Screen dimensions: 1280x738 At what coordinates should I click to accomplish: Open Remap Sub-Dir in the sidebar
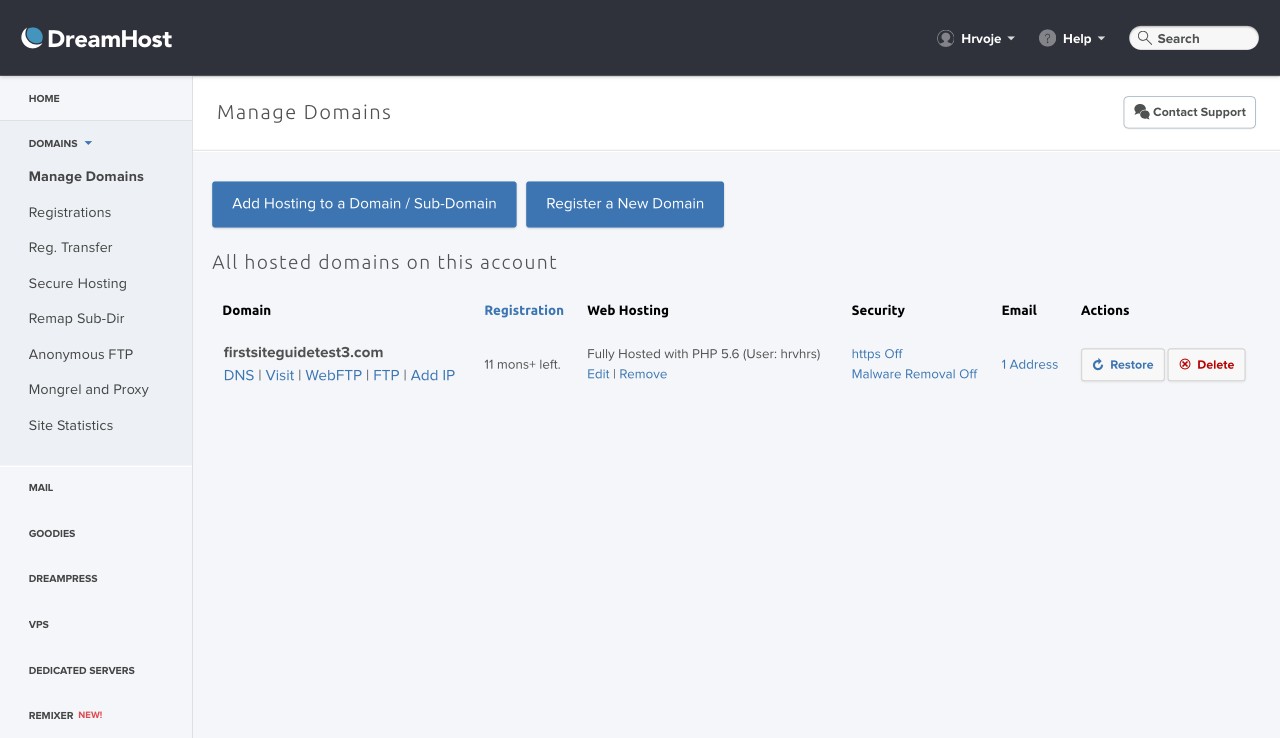click(77, 318)
